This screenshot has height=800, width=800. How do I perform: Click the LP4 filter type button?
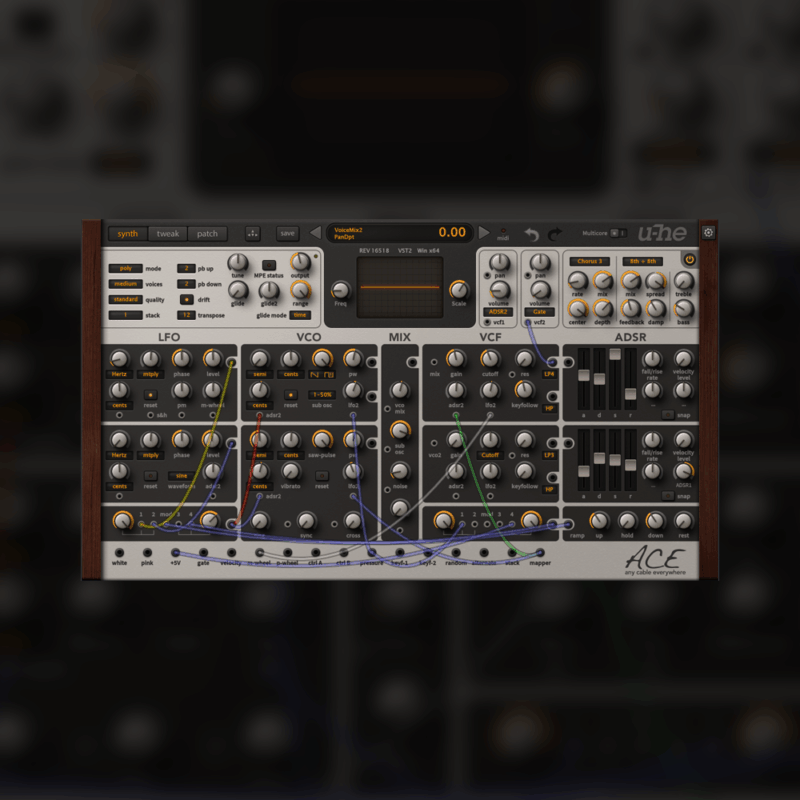pyautogui.click(x=549, y=374)
